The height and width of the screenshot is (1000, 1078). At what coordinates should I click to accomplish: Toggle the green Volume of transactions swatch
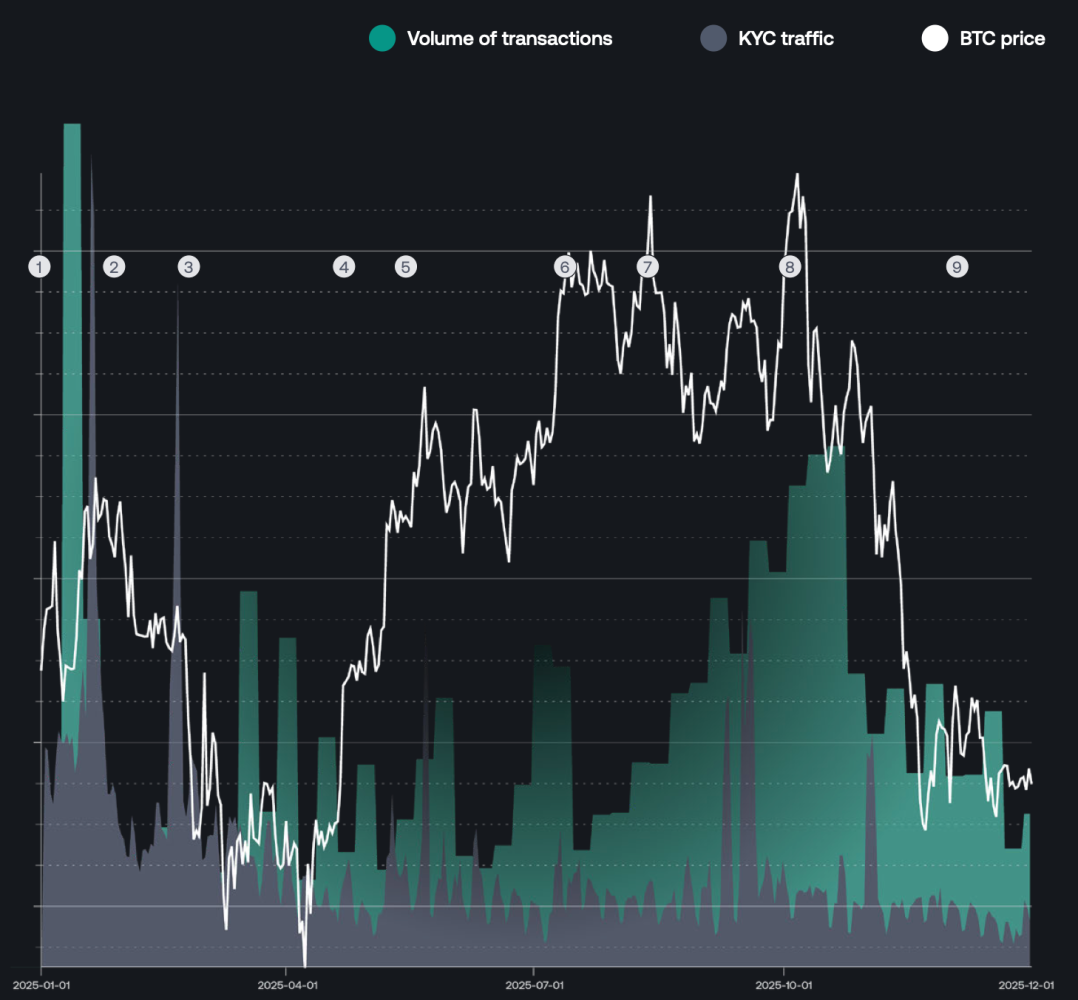(382, 38)
